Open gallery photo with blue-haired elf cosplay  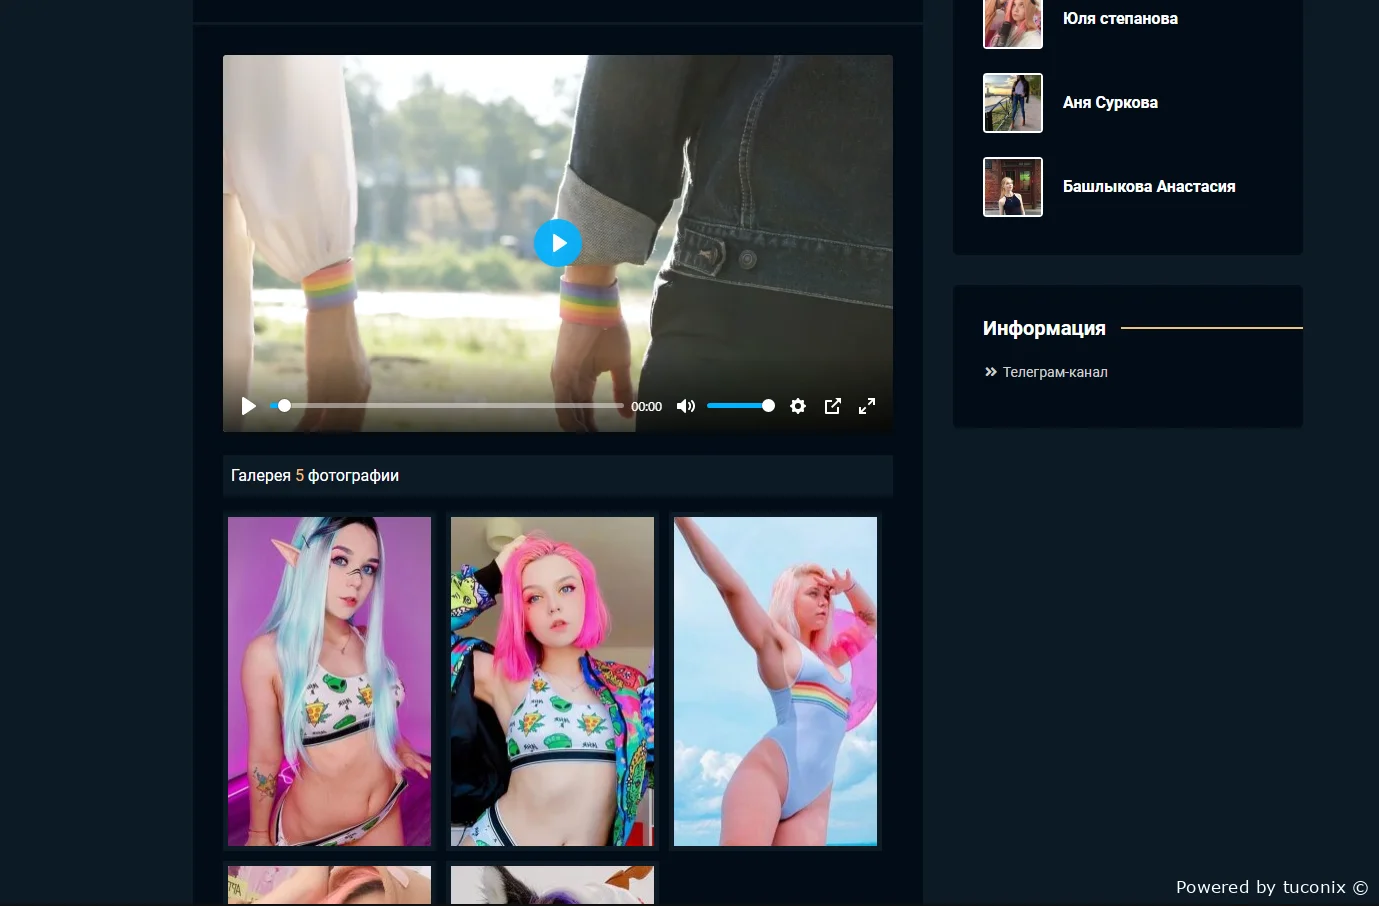(x=329, y=681)
